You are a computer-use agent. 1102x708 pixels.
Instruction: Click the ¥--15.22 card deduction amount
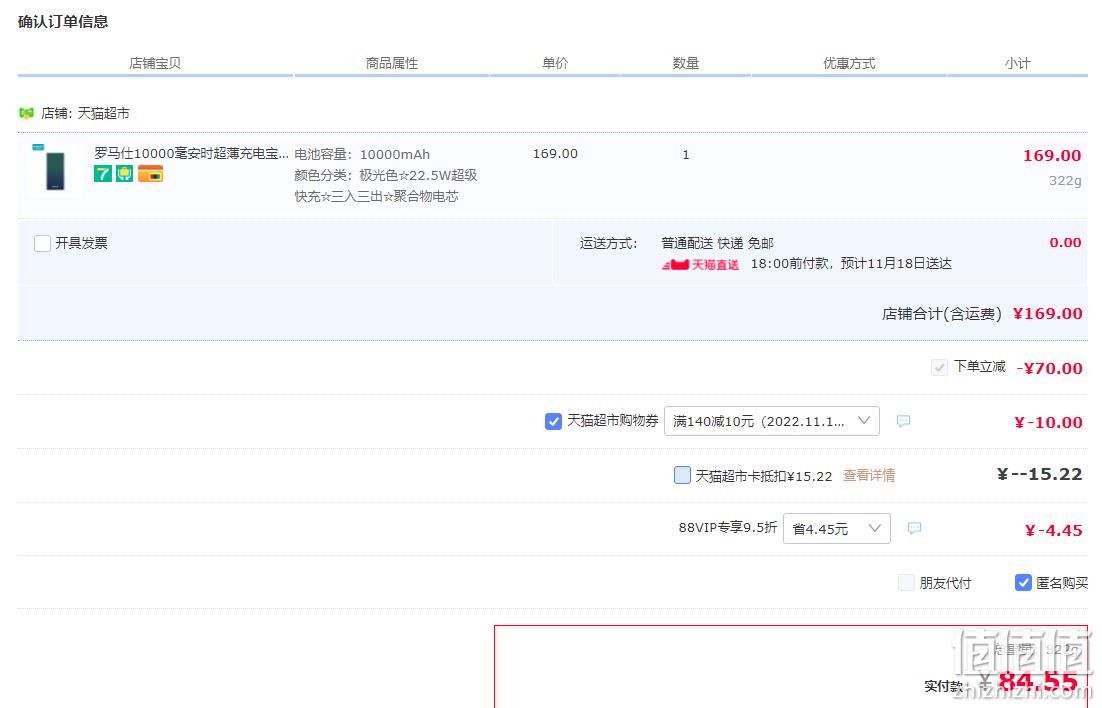click(x=1040, y=475)
